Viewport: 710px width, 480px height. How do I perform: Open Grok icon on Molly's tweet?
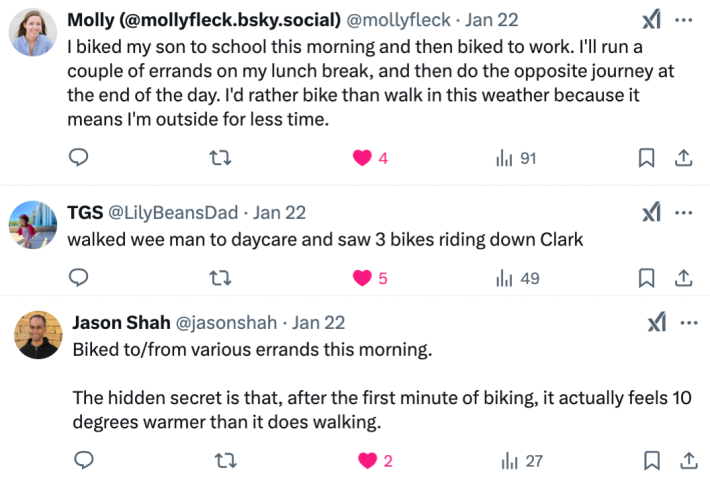651,21
